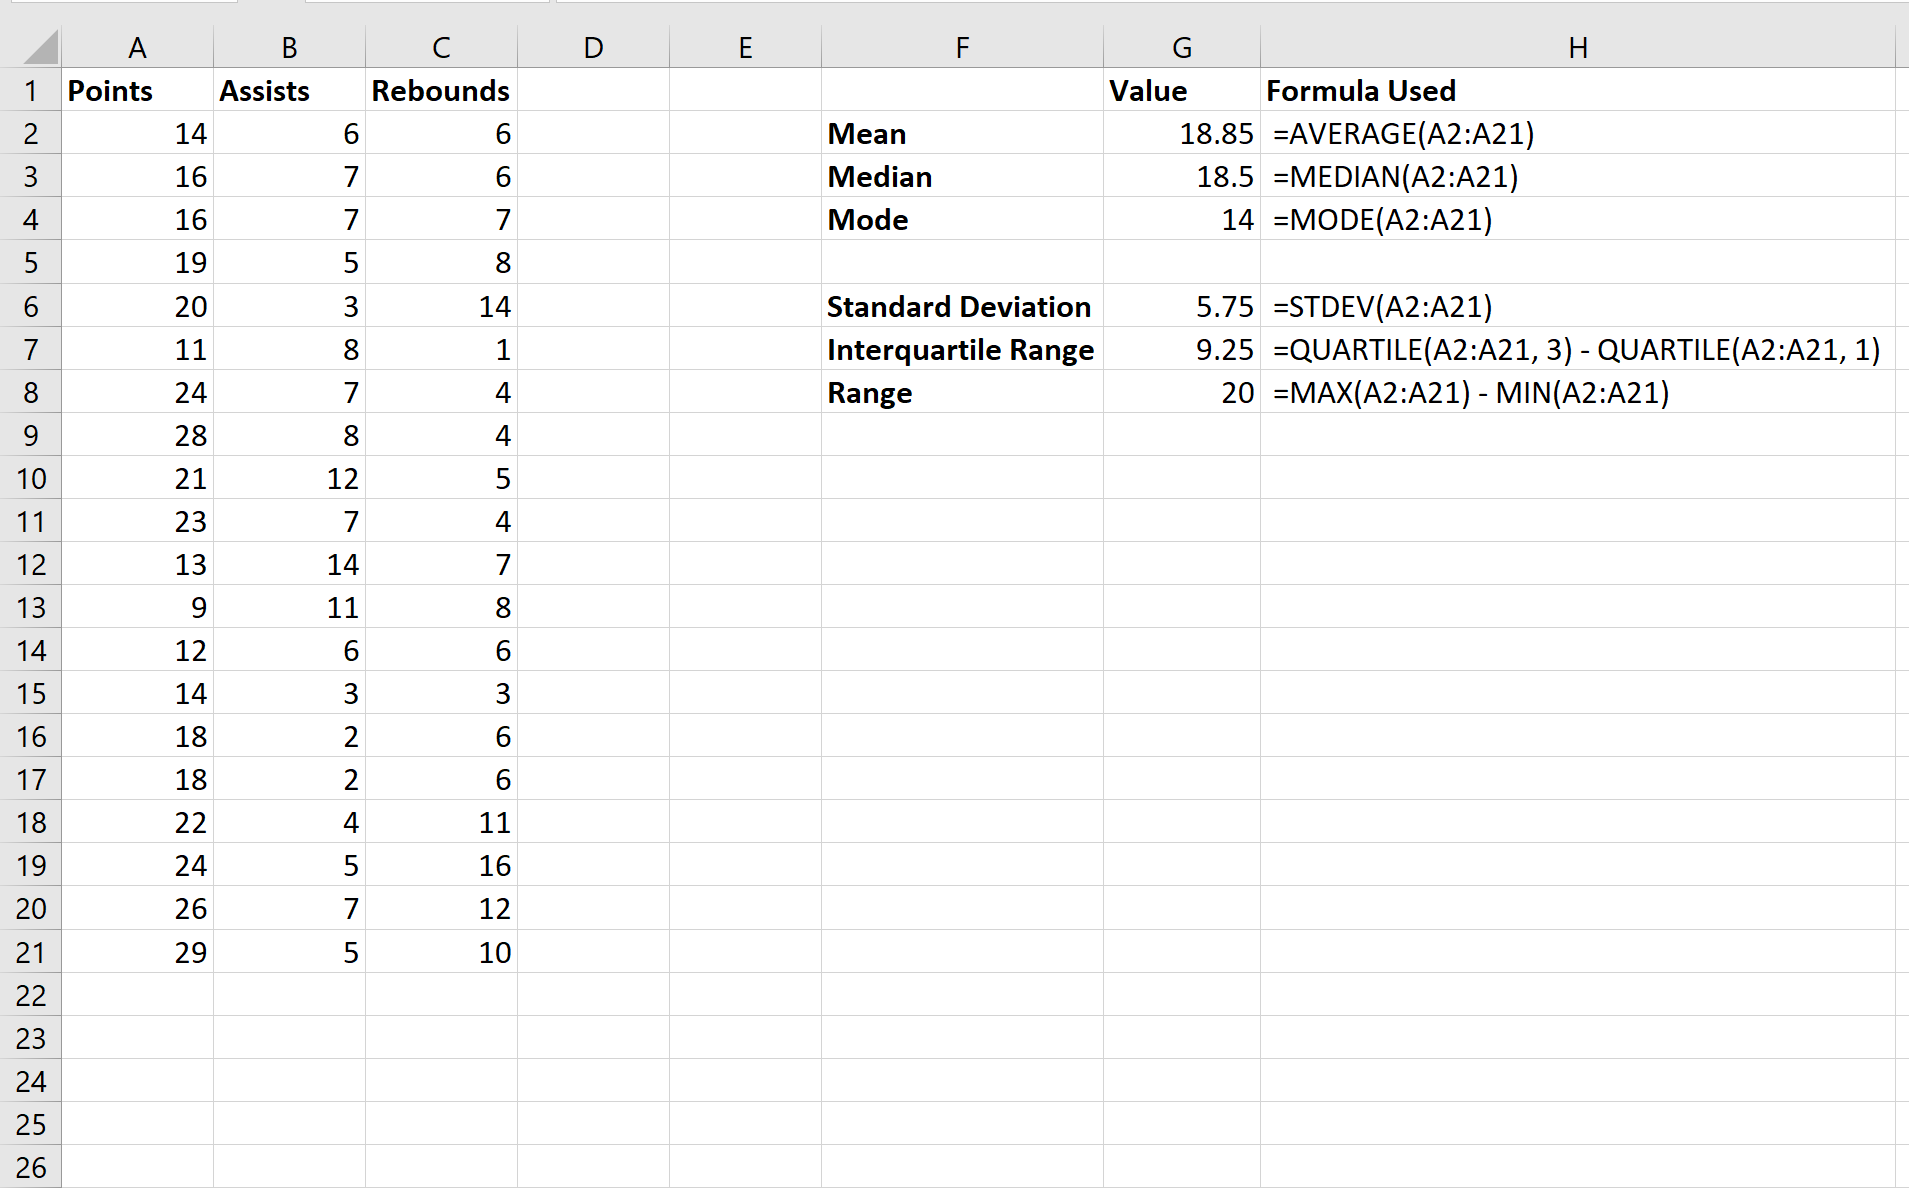This screenshot has height=1188, width=1909.
Task: Select the Interquartile Range value 9.25
Action: coord(1182,349)
